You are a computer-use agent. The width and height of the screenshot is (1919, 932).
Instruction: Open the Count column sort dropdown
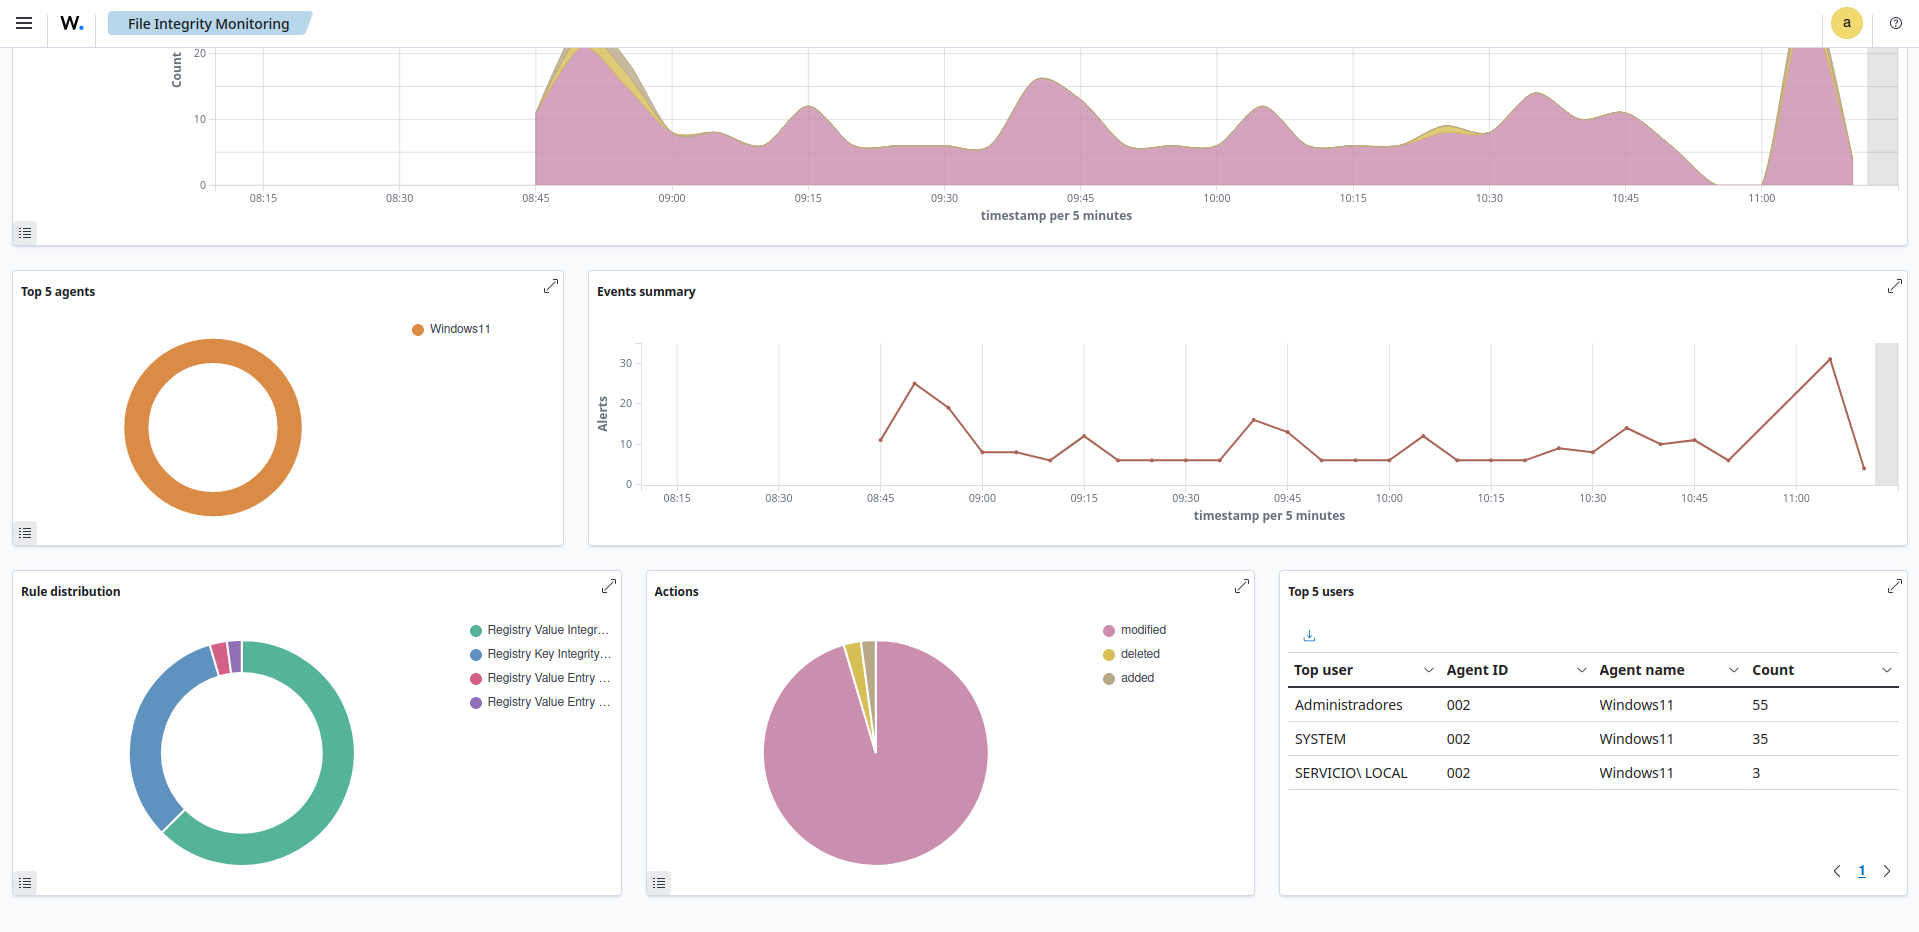click(x=1888, y=670)
